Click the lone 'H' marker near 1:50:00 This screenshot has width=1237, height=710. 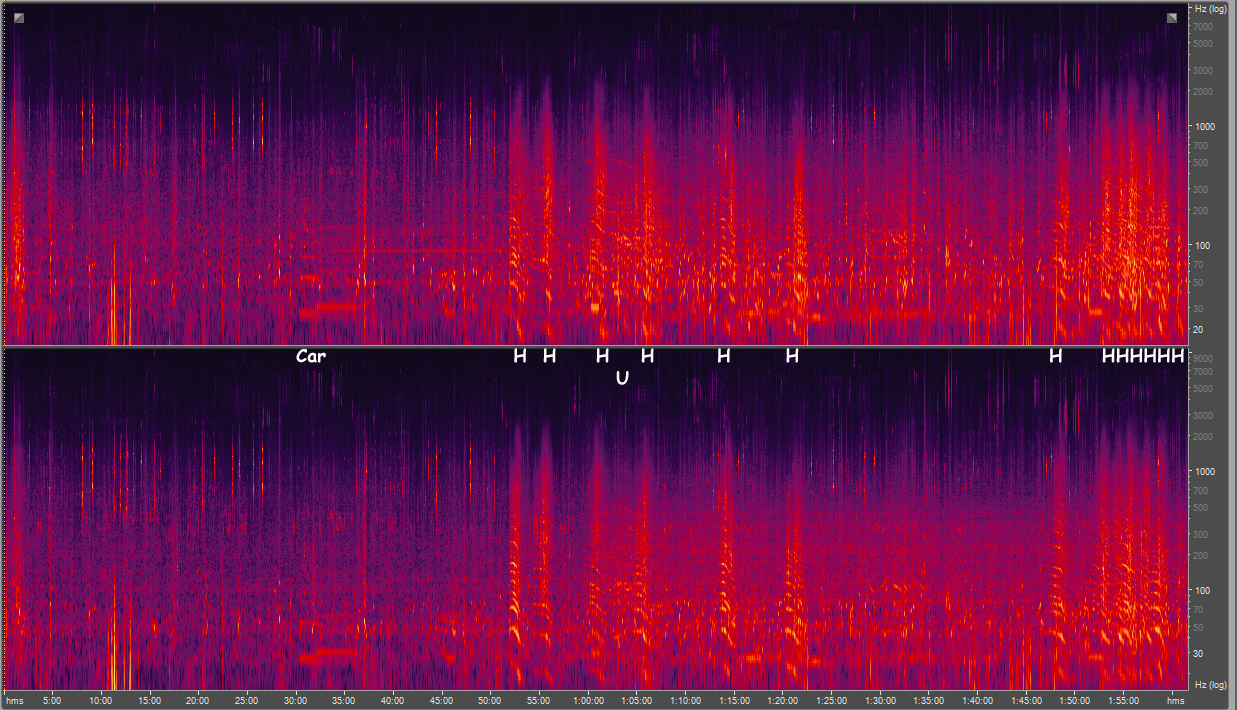[1055, 355]
